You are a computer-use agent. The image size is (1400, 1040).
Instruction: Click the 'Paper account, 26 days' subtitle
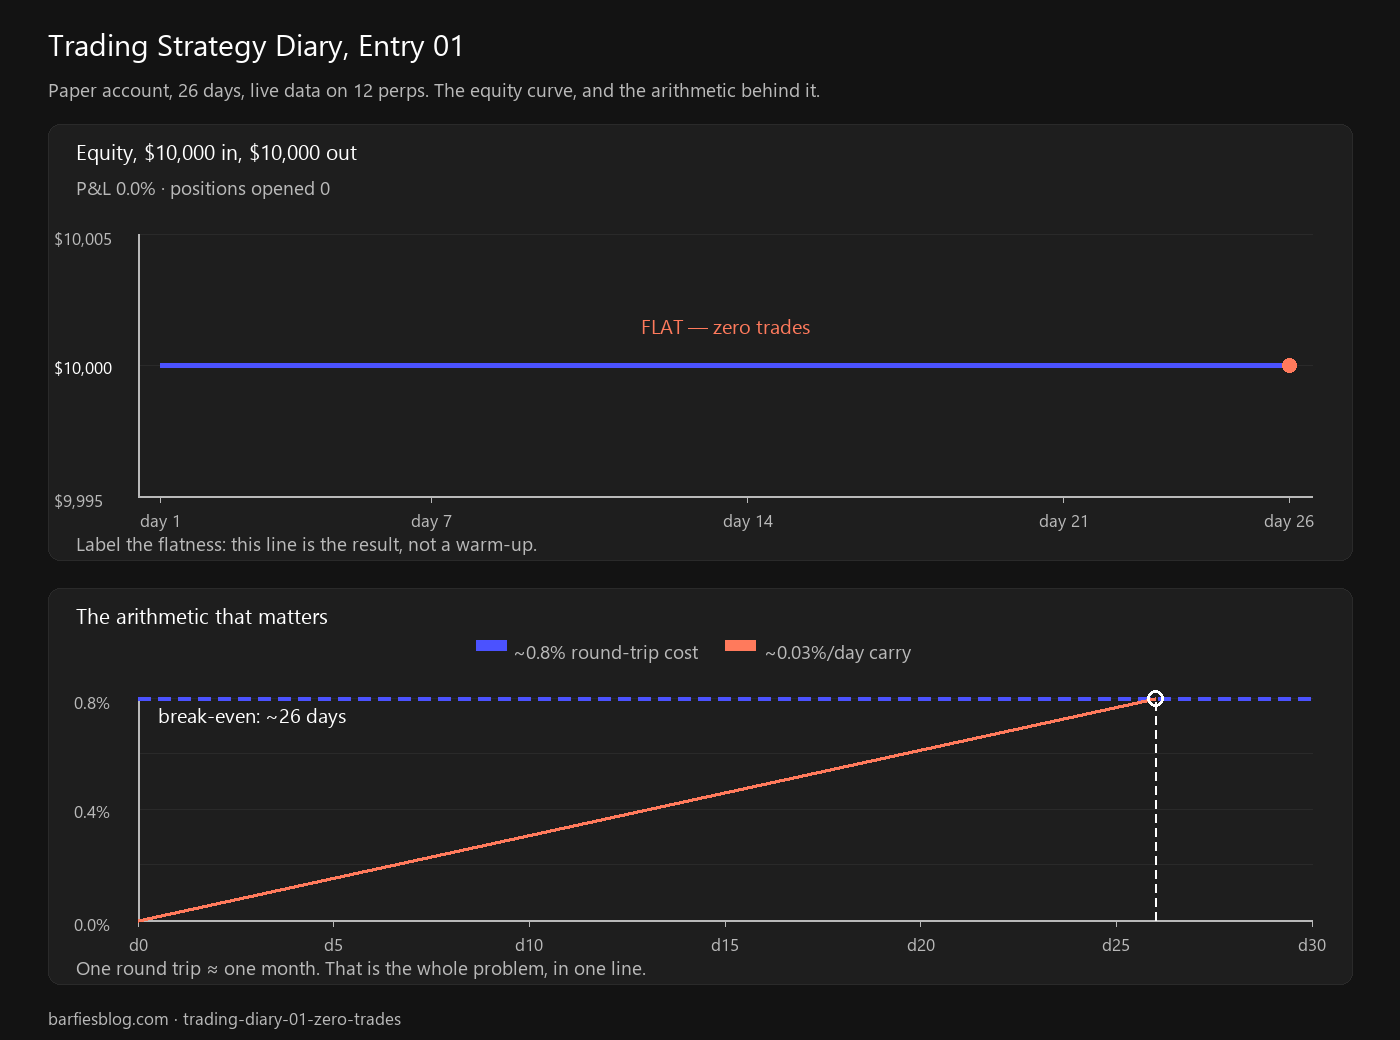pyautogui.click(x=434, y=91)
